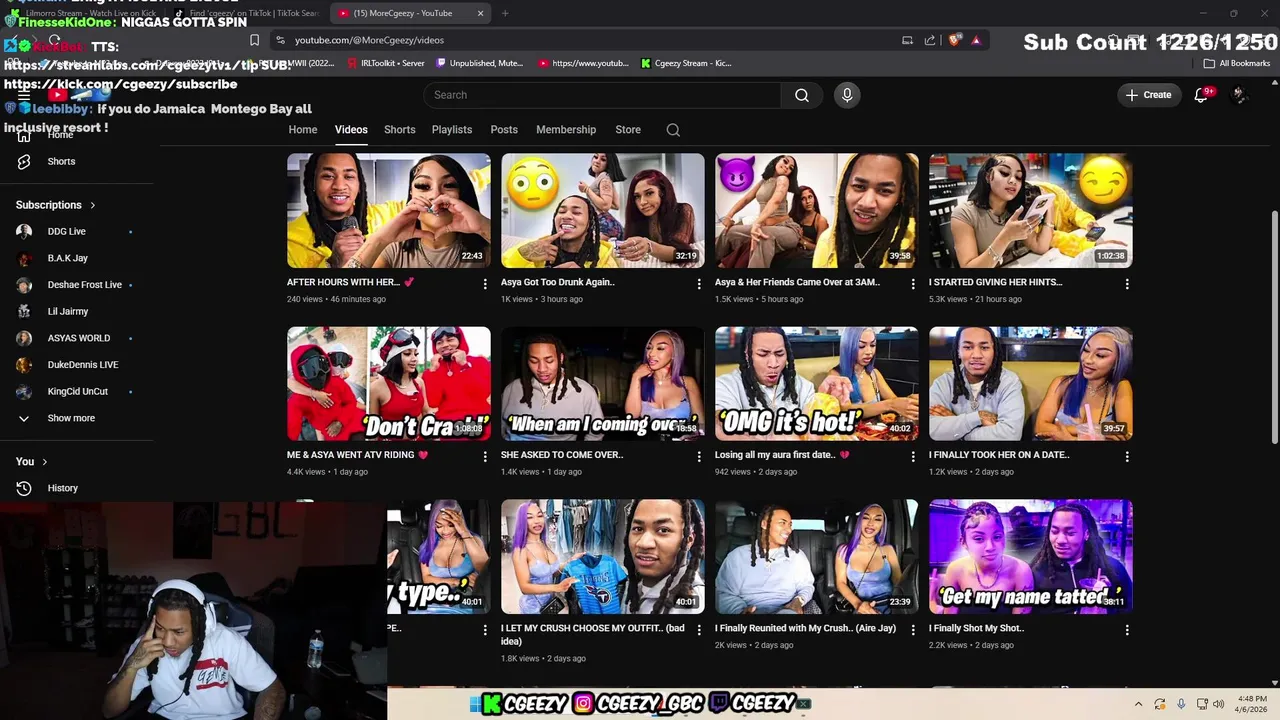Viewport: 1280px width, 720px height.
Task: Activate voice search microphone icon
Action: pos(847,95)
